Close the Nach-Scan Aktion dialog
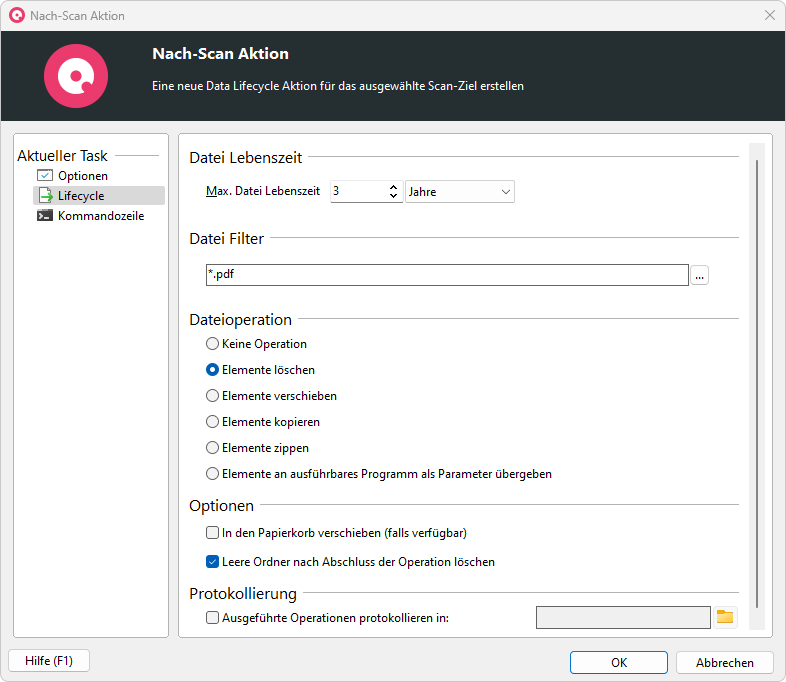 click(x=770, y=16)
